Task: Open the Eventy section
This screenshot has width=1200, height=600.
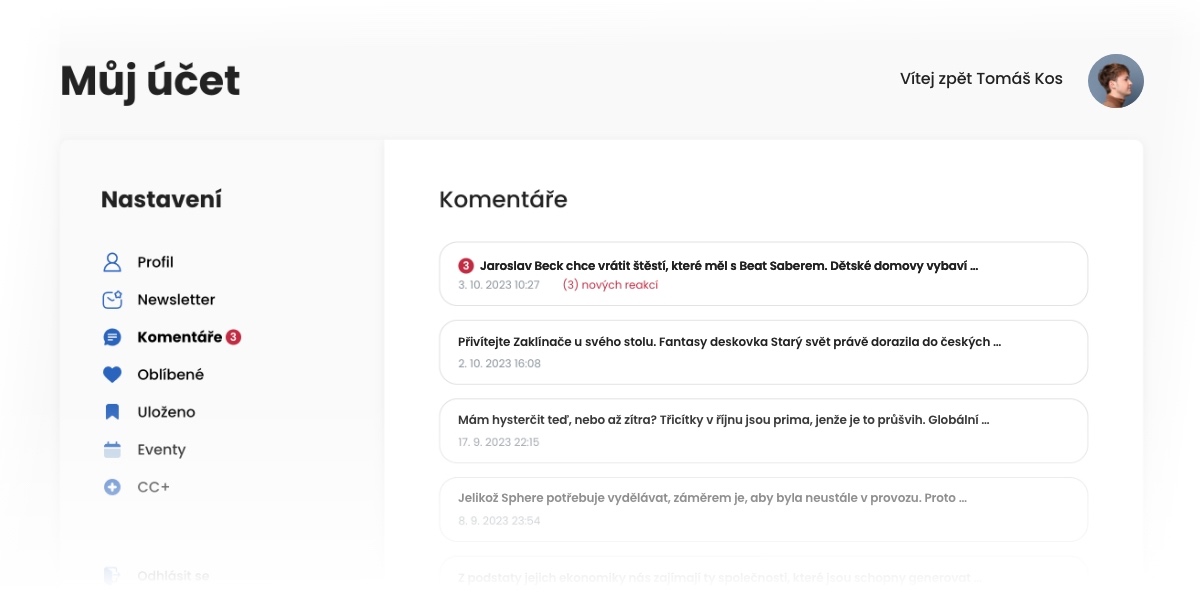Action: point(161,450)
